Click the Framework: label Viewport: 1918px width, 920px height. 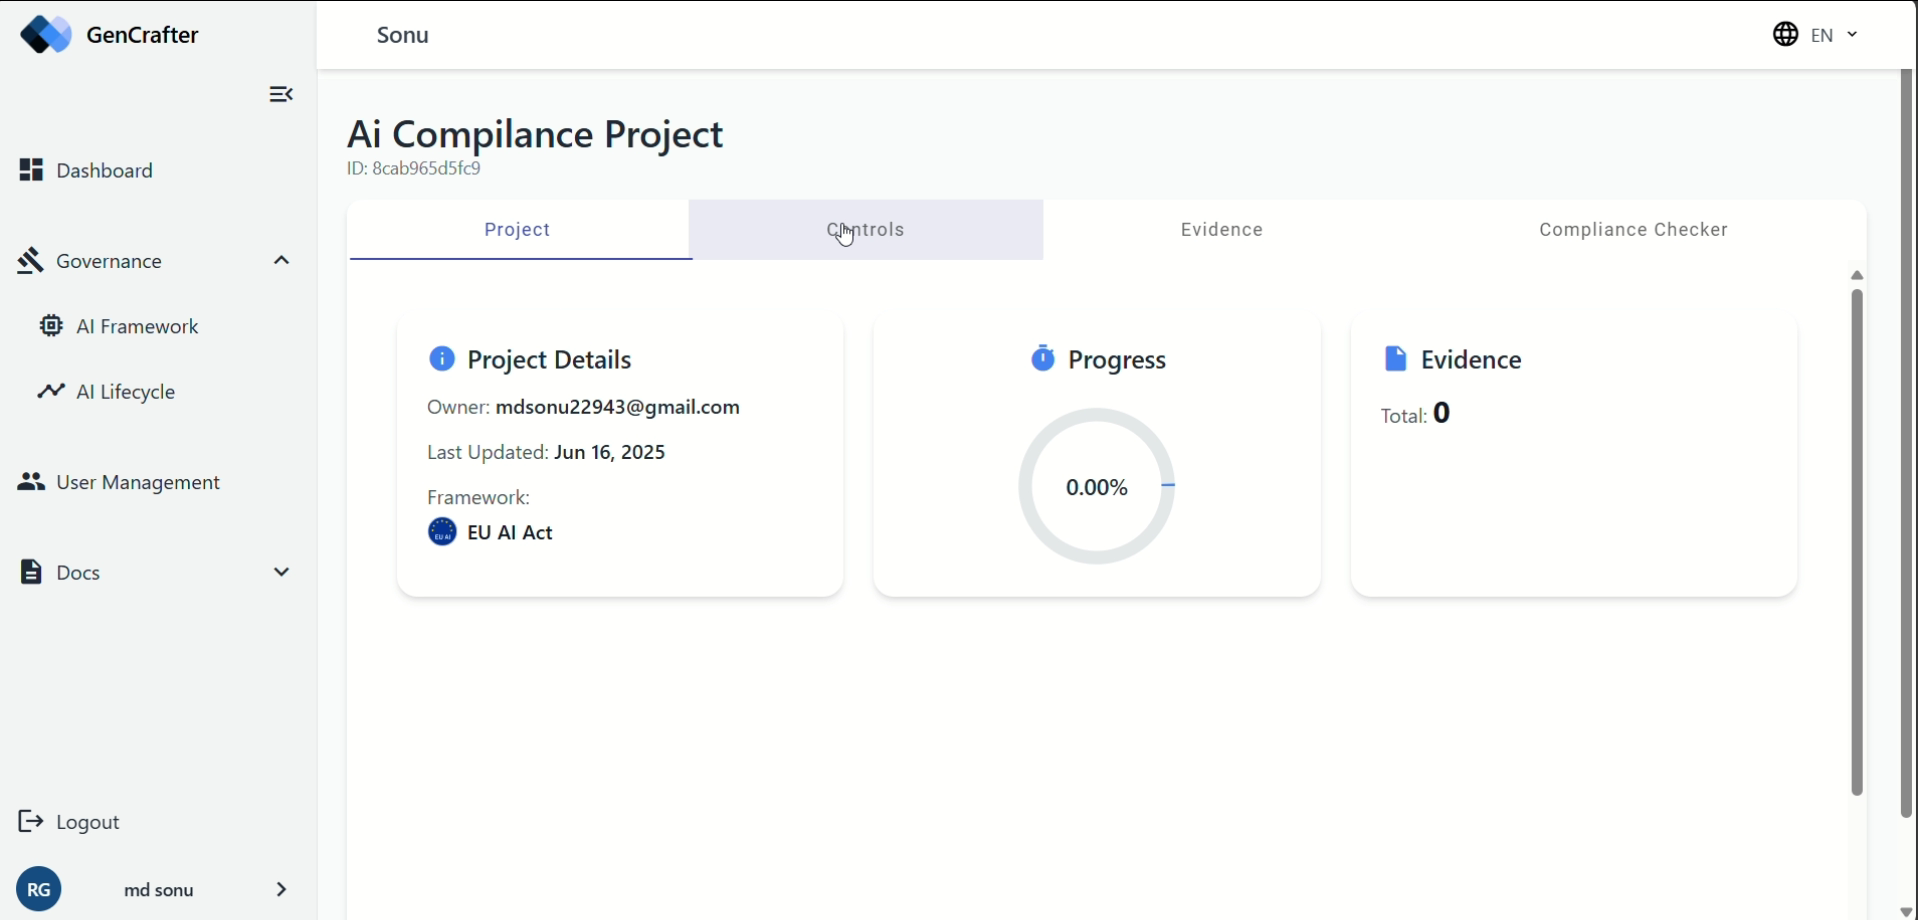click(478, 497)
